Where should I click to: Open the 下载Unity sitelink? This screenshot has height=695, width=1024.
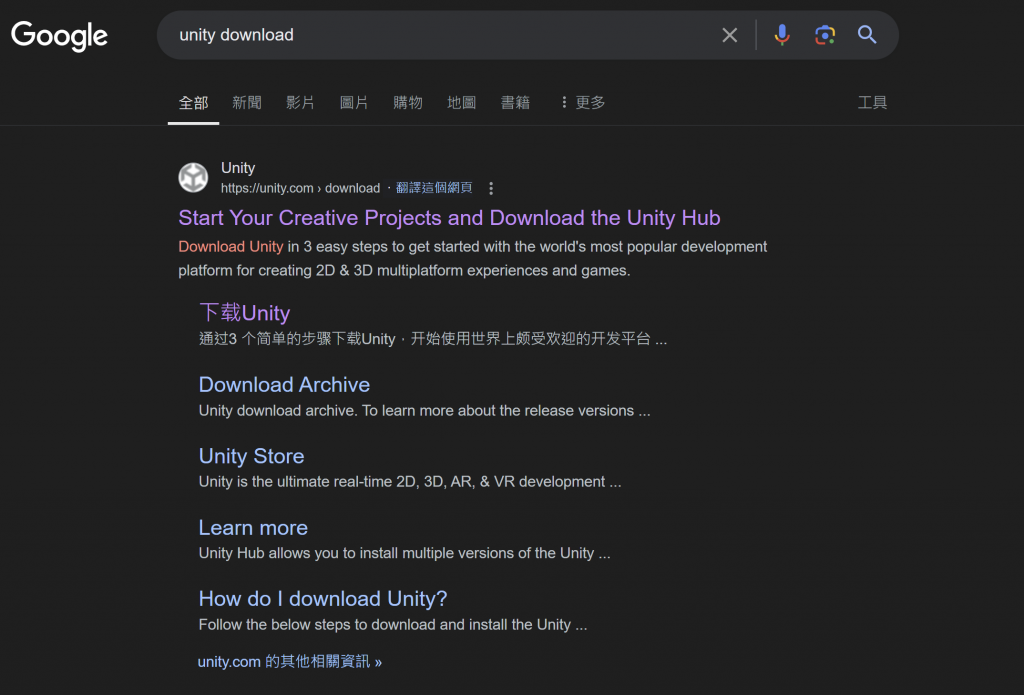tap(244, 313)
